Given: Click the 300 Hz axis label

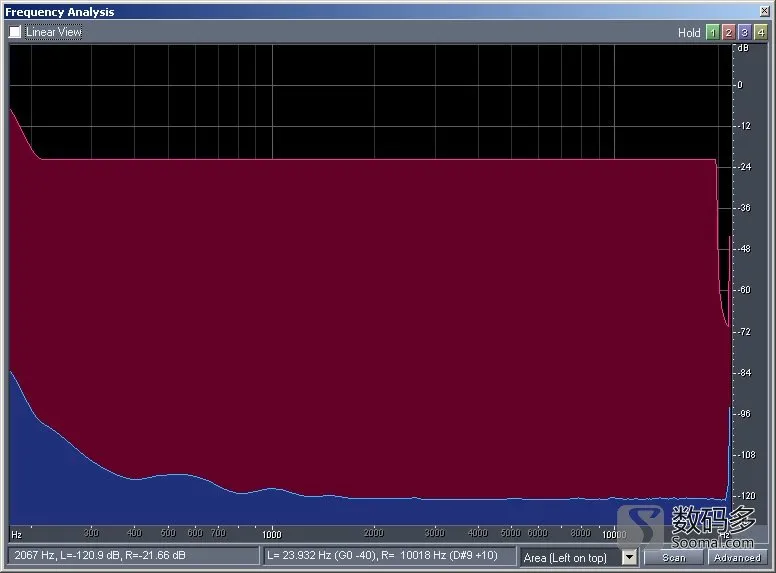Looking at the screenshot, I should click(x=91, y=533).
